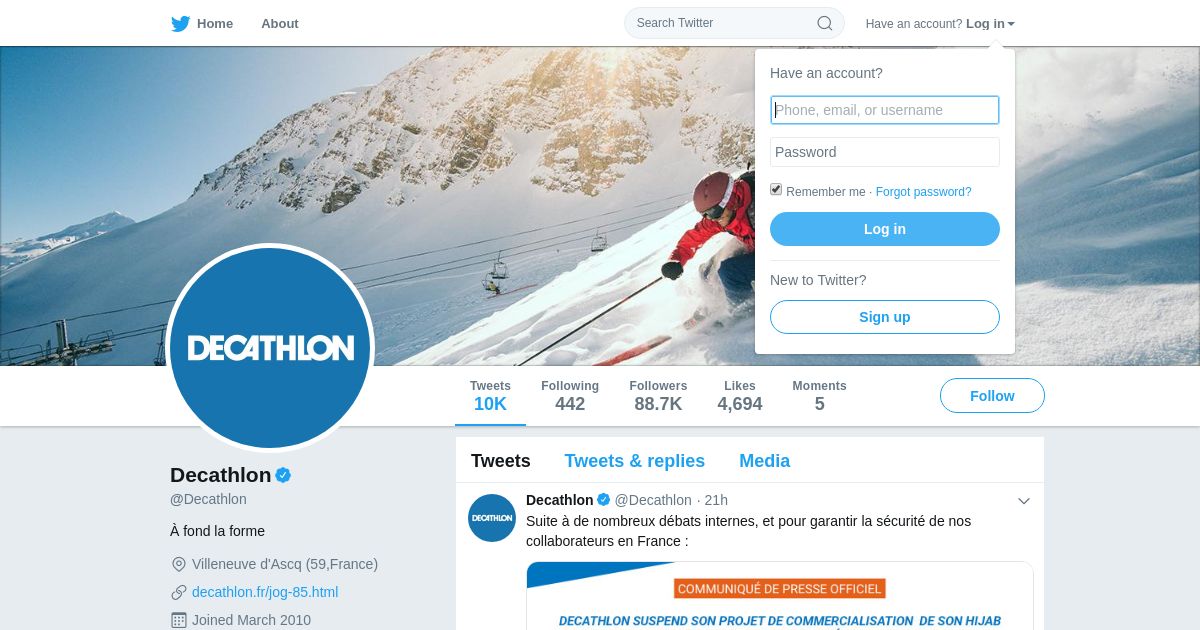The width and height of the screenshot is (1200, 630).
Task: Collapse the Log in dropdown caret
Action: point(1011,24)
